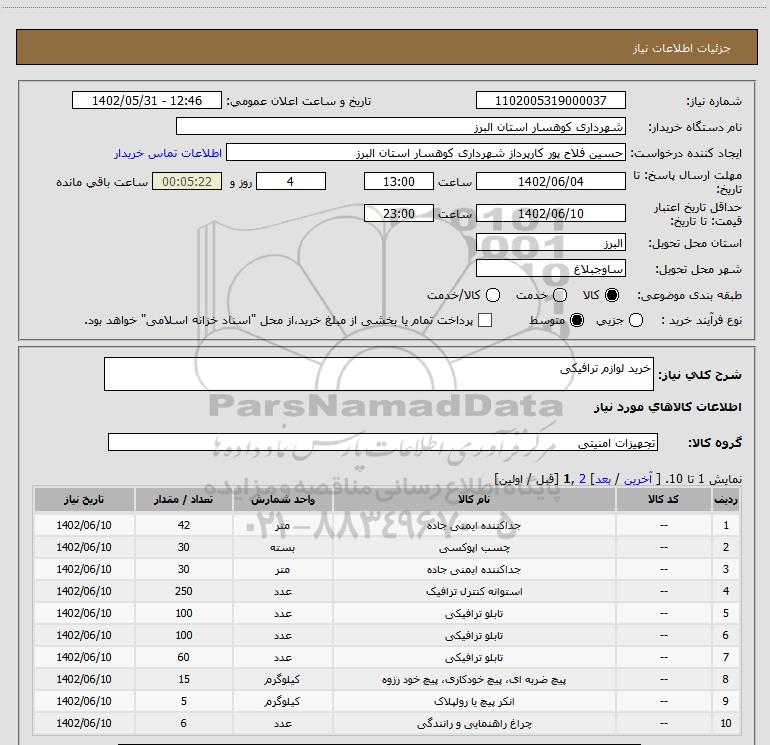Click the تعداد / مقدار column header

184,499
